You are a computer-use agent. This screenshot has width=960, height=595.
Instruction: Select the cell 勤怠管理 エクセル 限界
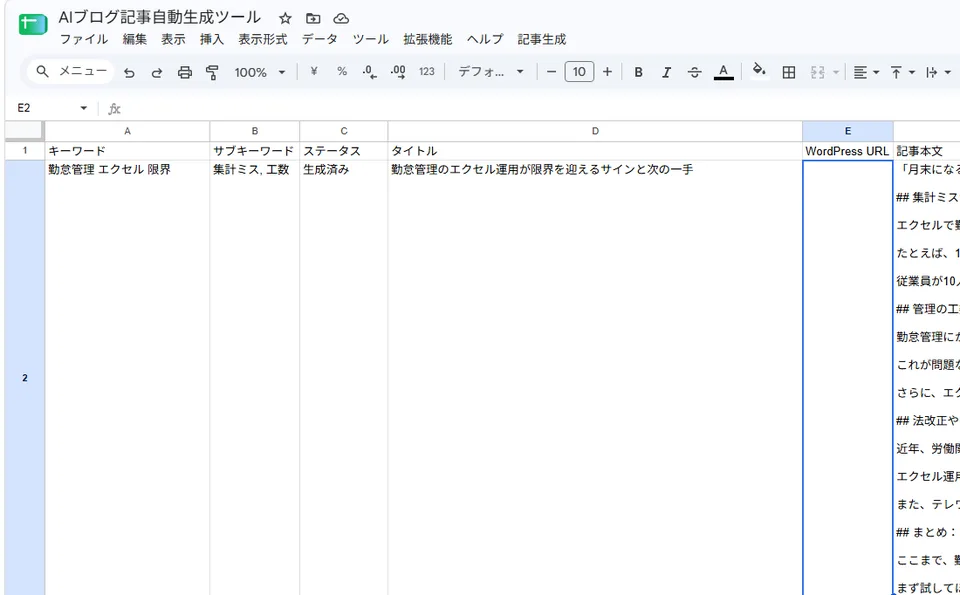click(127, 378)
